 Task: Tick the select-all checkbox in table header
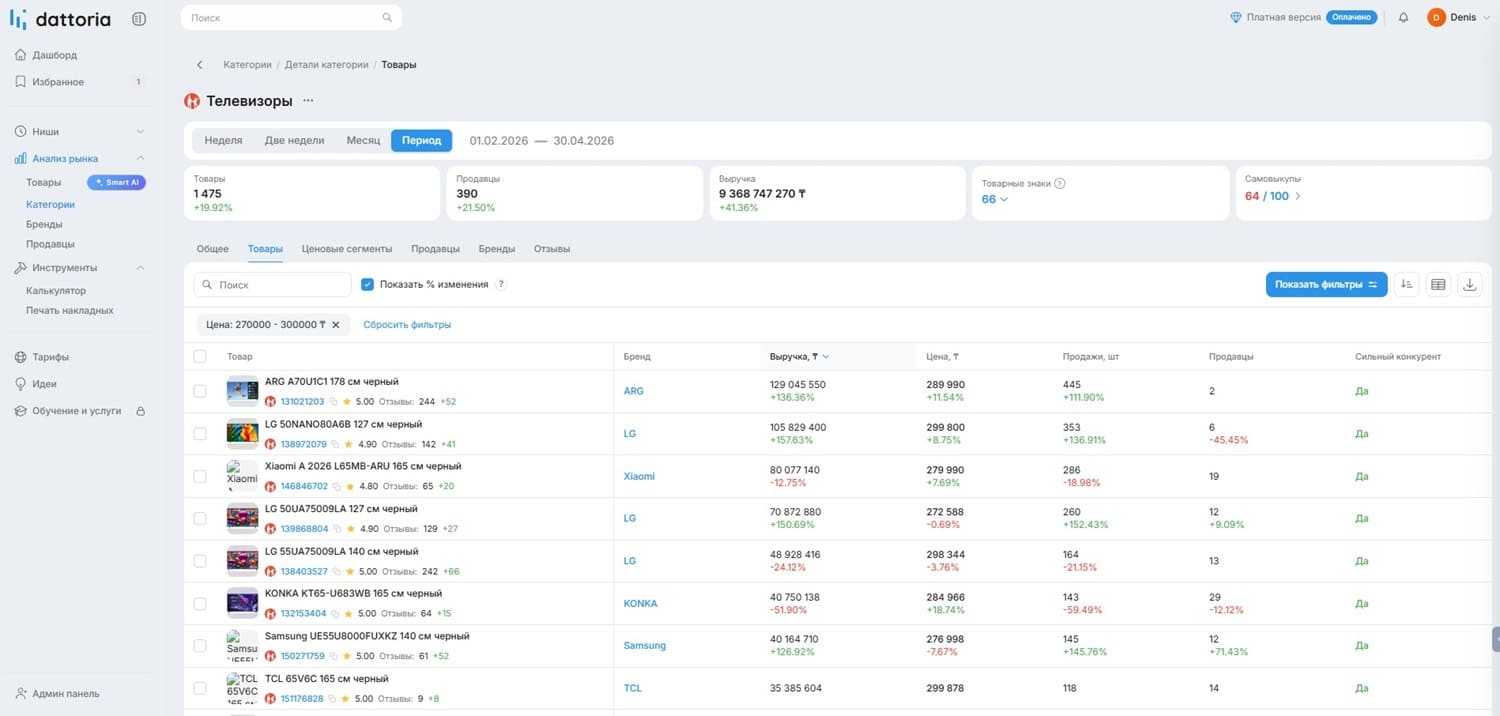coord(200,357)
